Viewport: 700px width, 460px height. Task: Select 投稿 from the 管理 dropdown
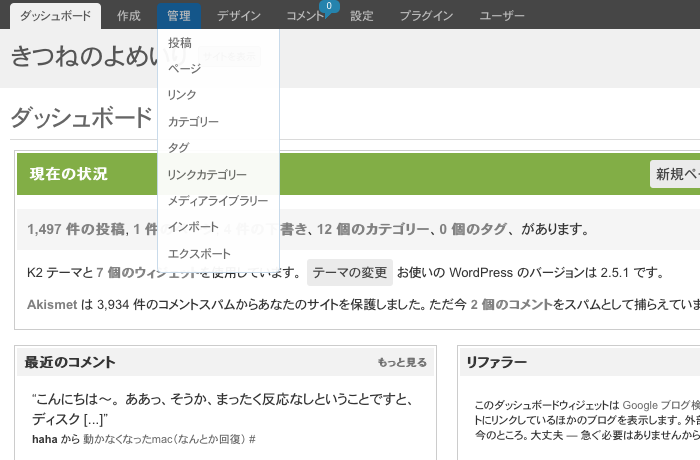pos(180,43)
